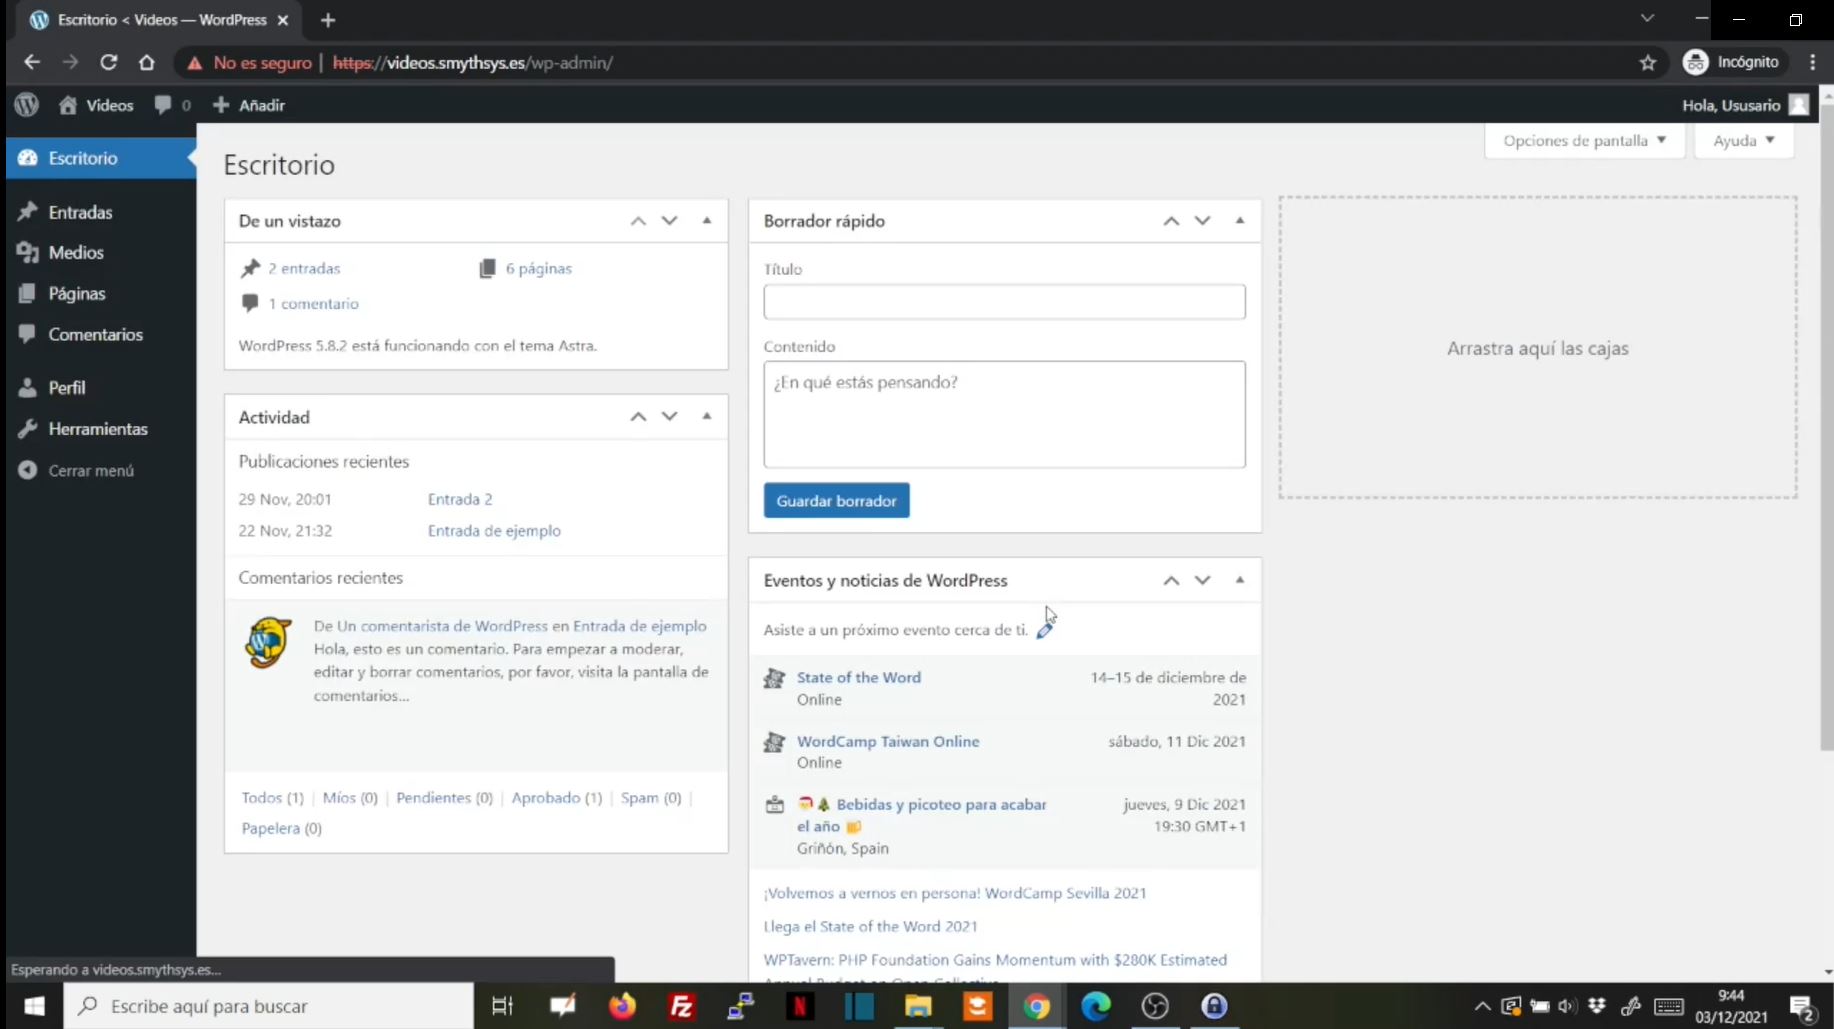Go to Herramientas in the sidebar
Screen dimensions: 1834x1029
98,429
